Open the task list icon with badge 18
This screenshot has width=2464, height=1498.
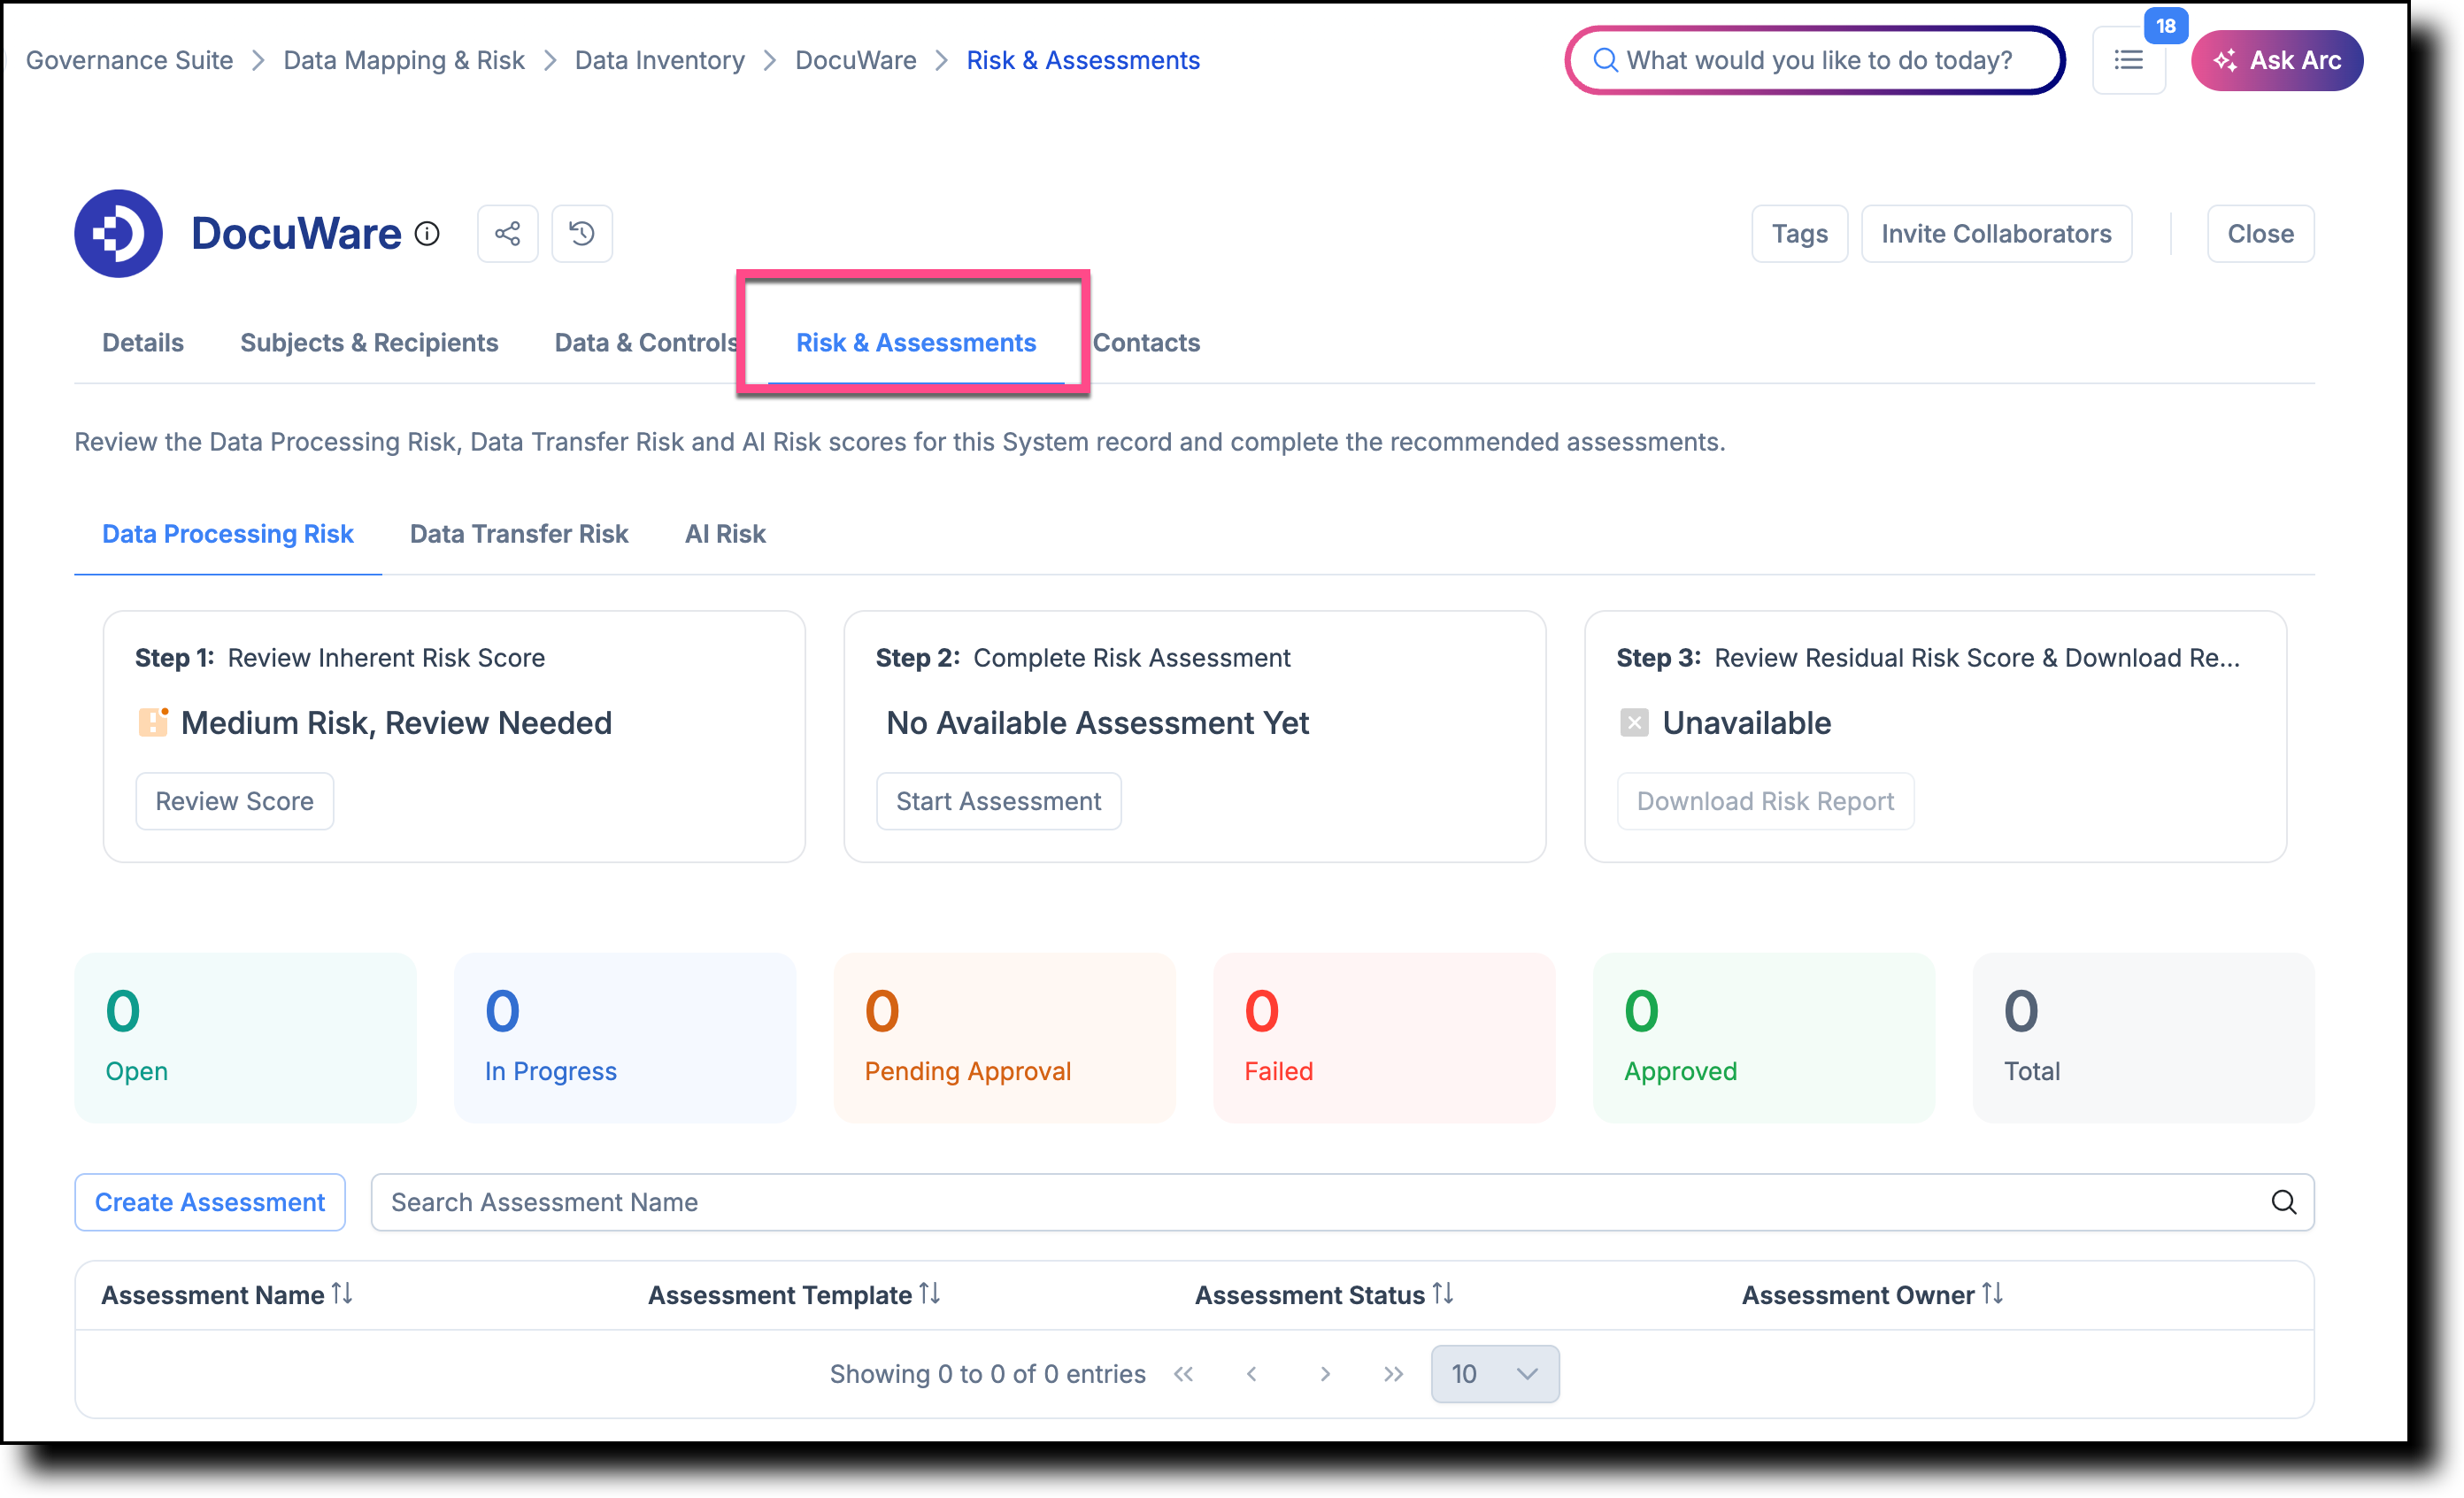(2129, 60)
